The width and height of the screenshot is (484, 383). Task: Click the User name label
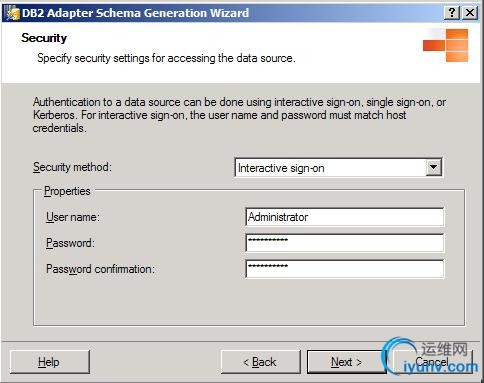pyautogui.click(x=73, y=217)
